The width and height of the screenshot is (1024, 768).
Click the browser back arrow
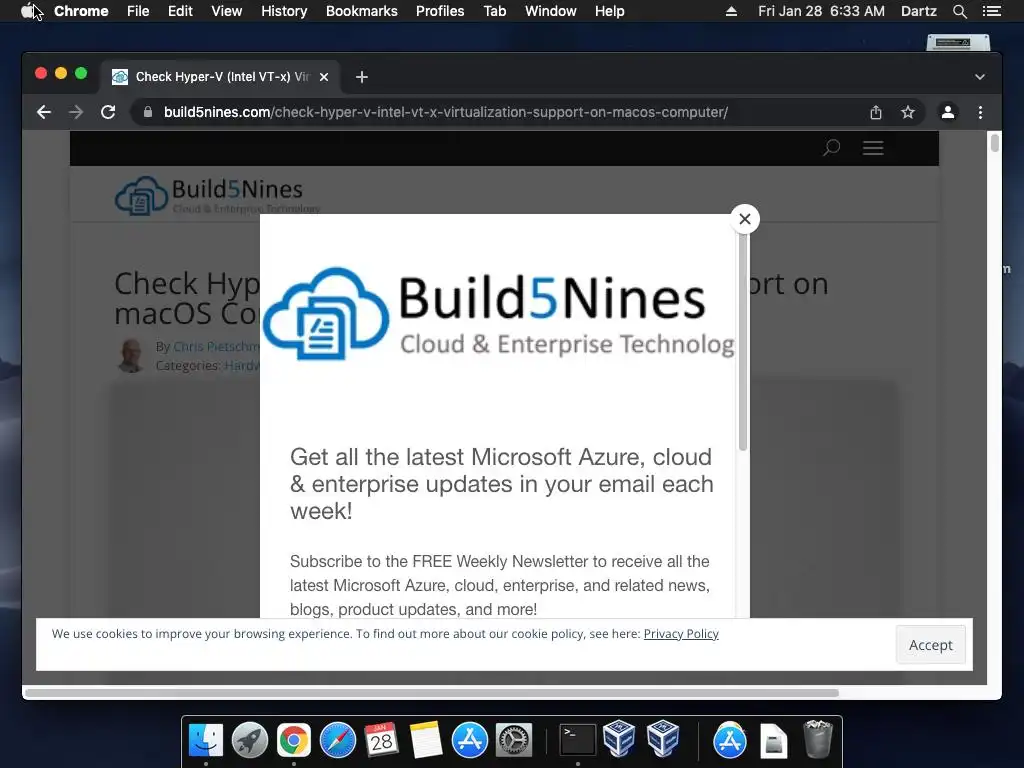coord(44,112)
